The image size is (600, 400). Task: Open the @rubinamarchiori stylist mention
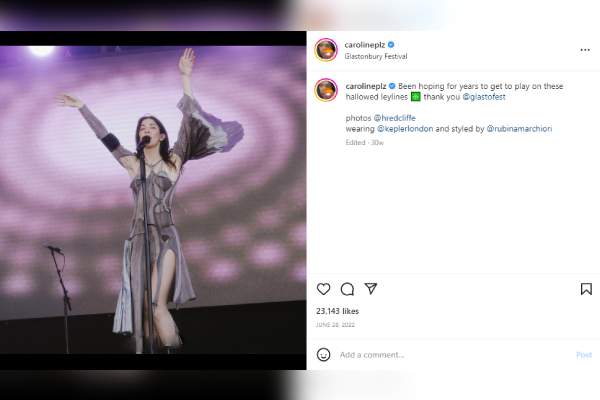(519, 129)
